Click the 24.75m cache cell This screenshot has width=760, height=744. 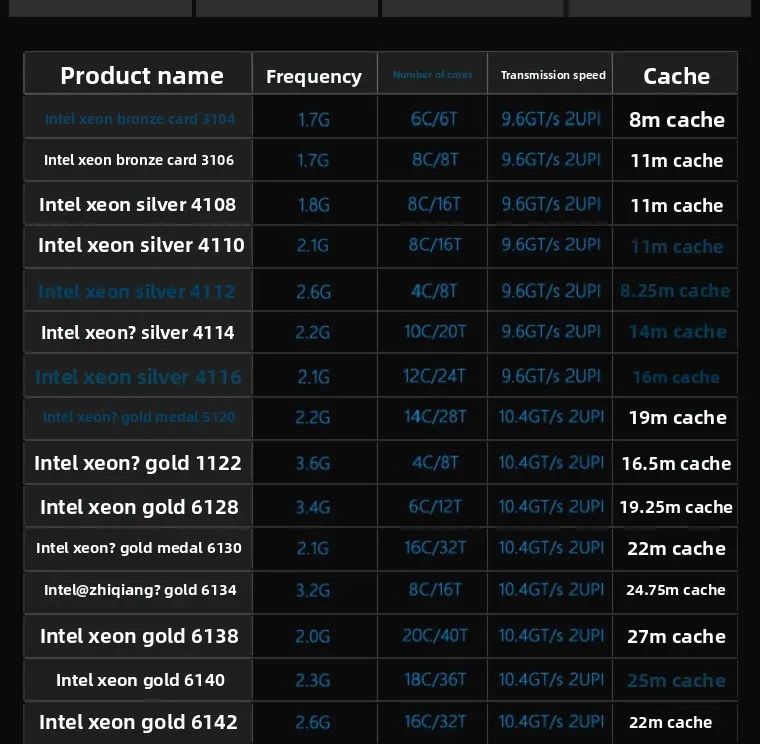(675, 590)
